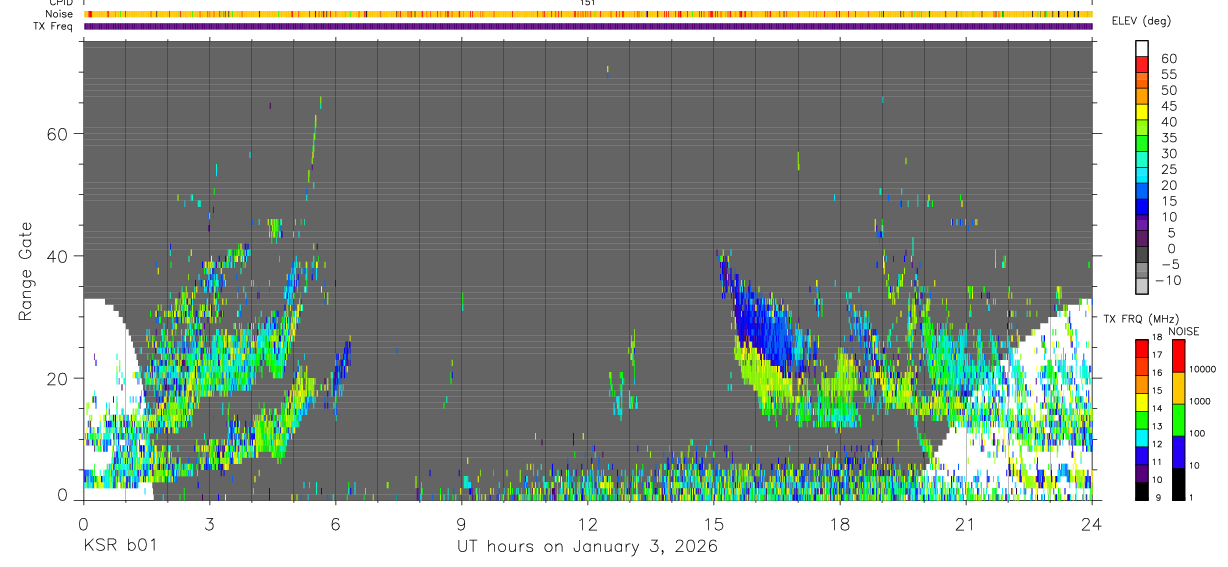Pick the white top segment of ELEV colorbar
1228x567 pixels.
click(x=1142, y=47)
